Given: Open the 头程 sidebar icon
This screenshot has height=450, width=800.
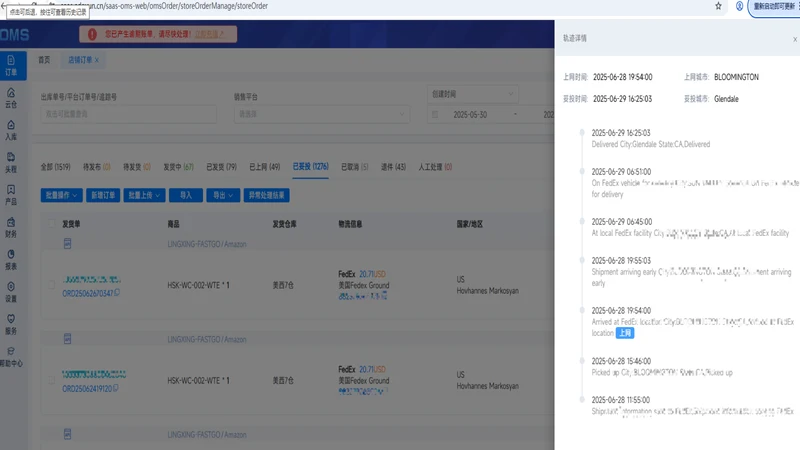Looking at the screenshot, I should (x=11, y=163).
